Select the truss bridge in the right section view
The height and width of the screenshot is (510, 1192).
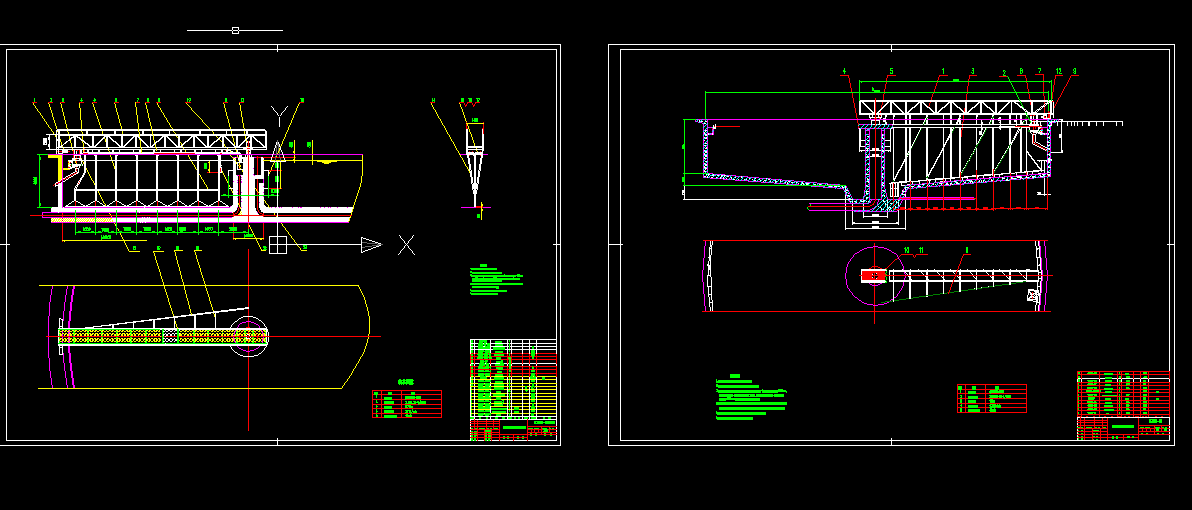(956, 109)
